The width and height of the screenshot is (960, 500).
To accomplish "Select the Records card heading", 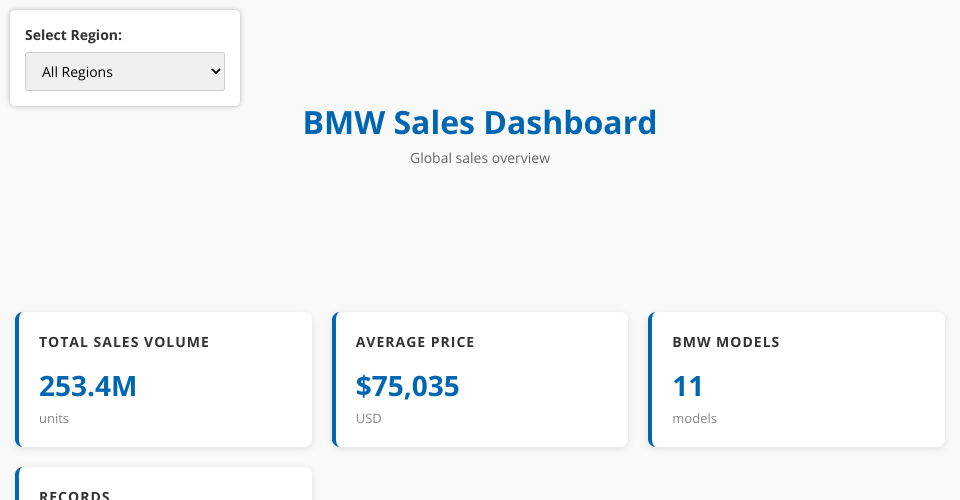I will click(x=74, y=495).
